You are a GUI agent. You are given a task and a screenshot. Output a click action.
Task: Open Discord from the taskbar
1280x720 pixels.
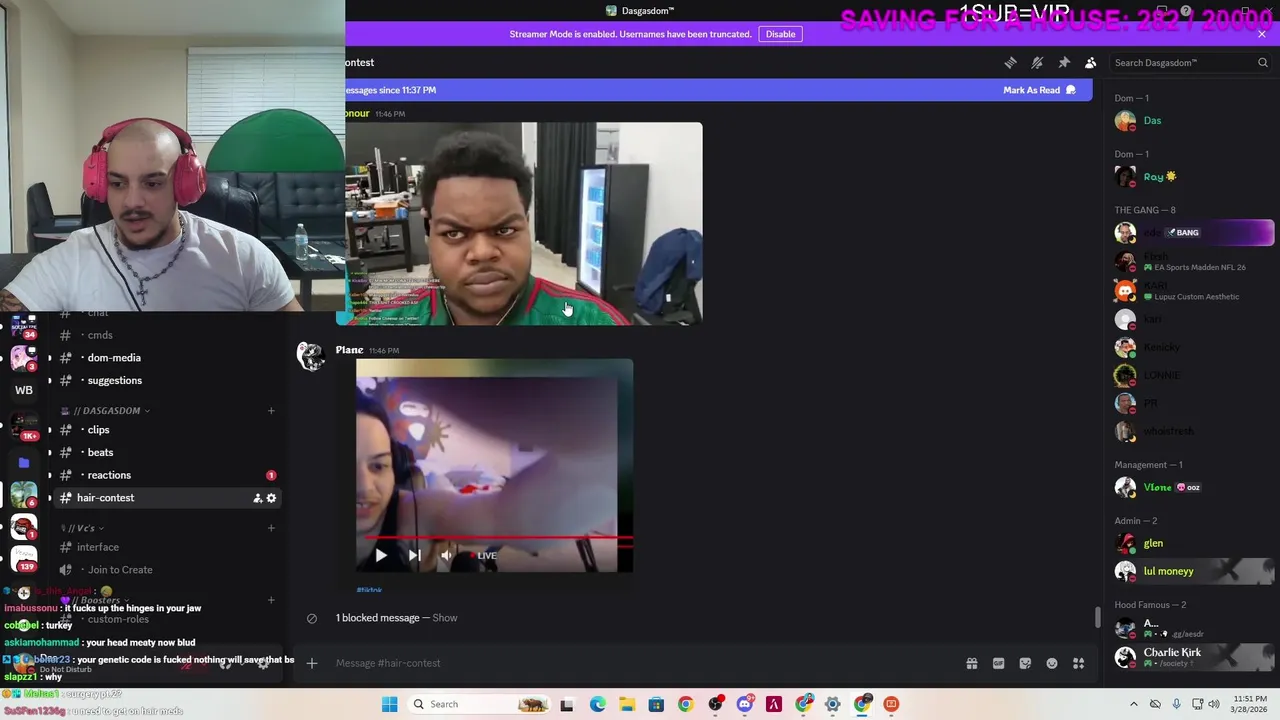(744, 704)
